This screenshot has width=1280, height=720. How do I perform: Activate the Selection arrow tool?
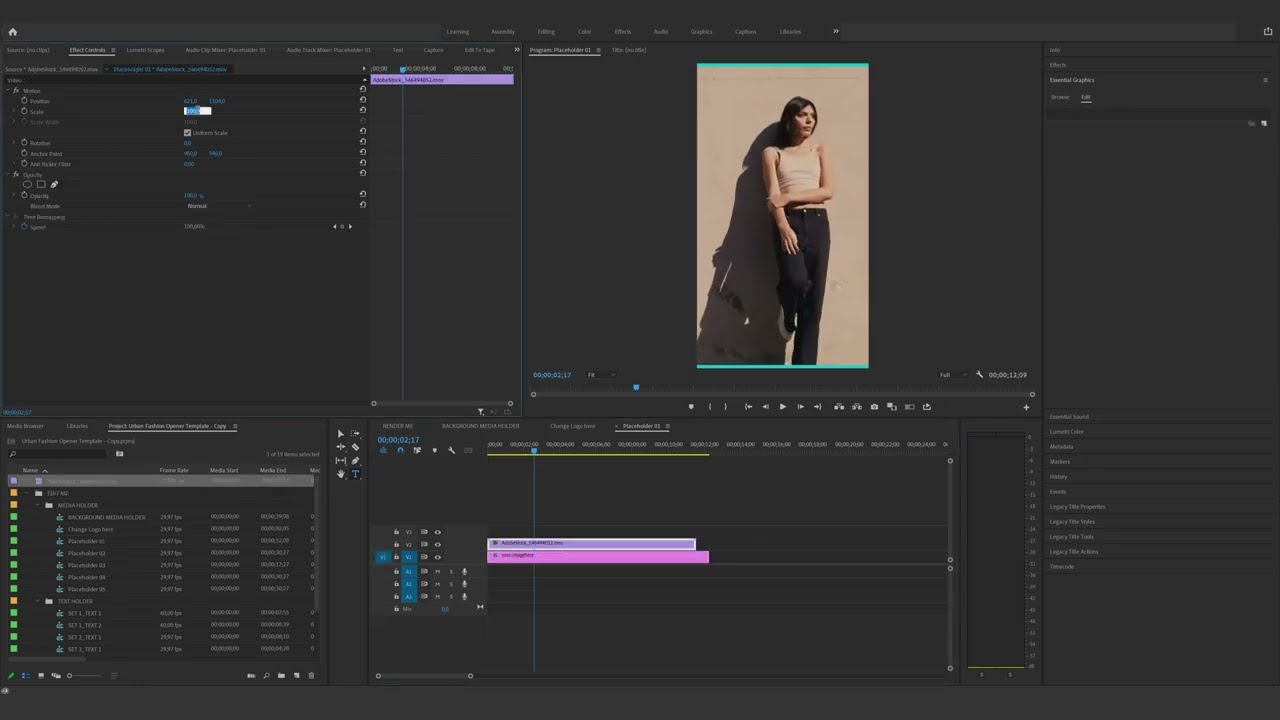341,434
